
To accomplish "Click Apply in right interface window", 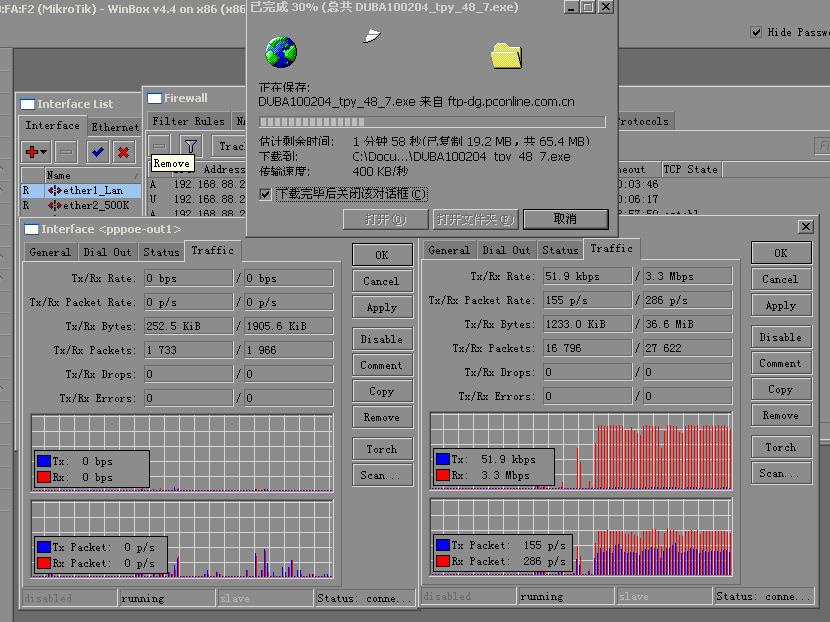I will (781, 305).
